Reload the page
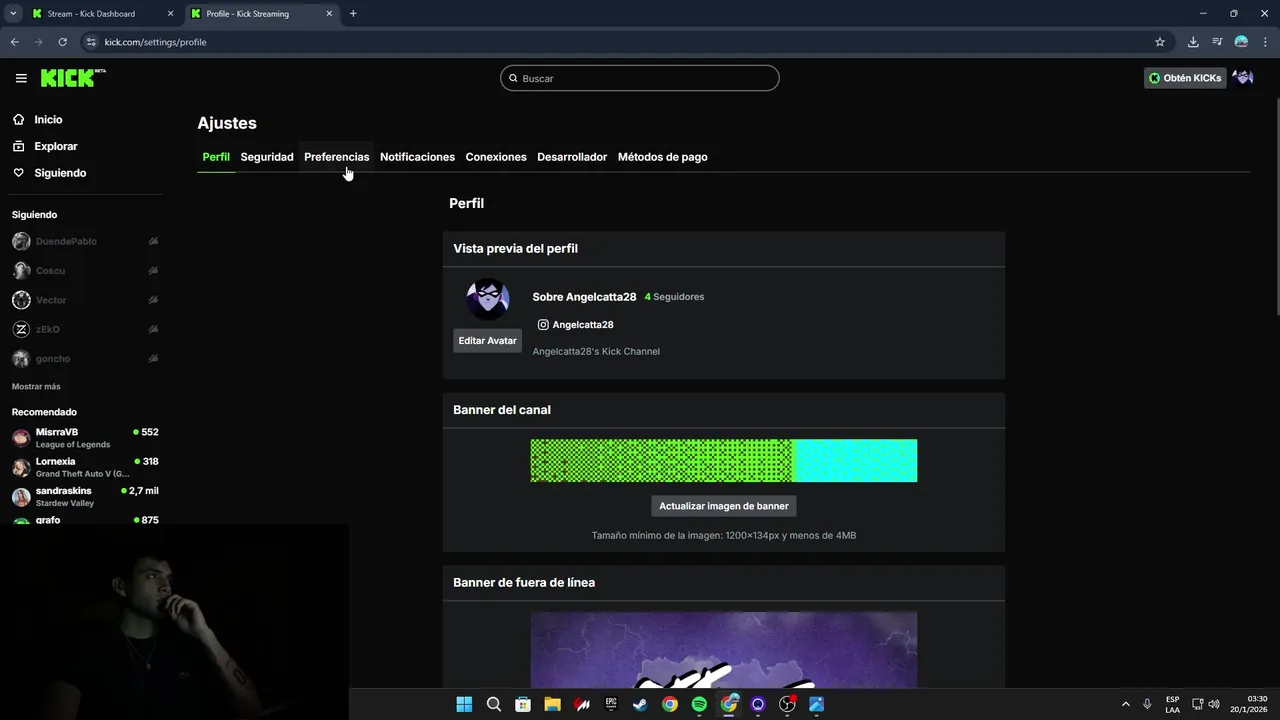 click(x=63, y=42)
